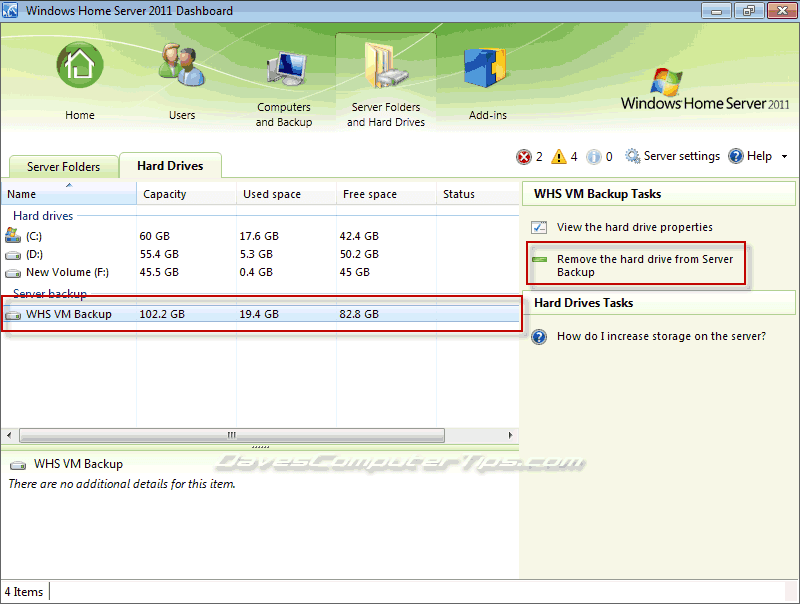Click the C: system drive icon
The width and height of the screenshot is (800, 604).
pyautogui.click(x=13, y=235)
